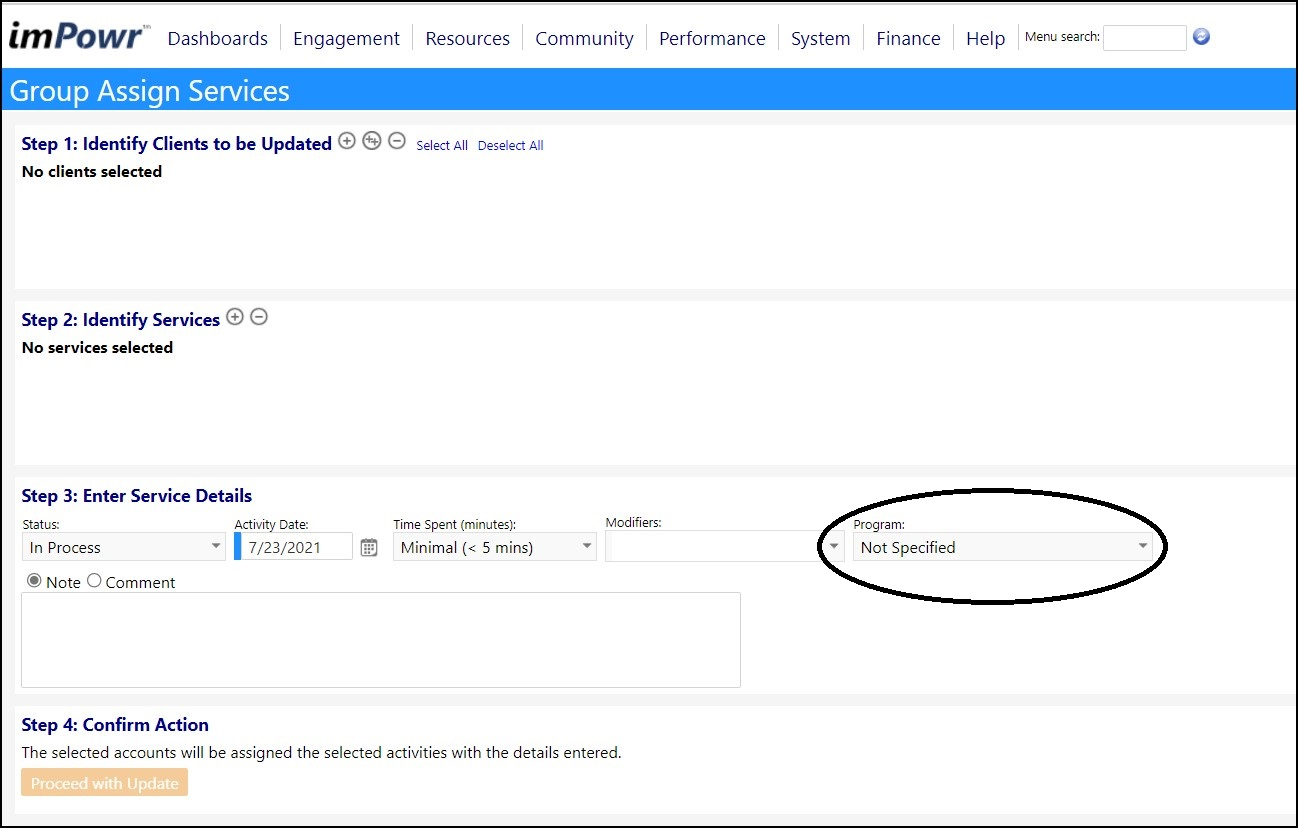The height and width of the screenshot is (828, 1298).
Task: Click the Step 1: Identify Clients heading
Action: [176, 143]
